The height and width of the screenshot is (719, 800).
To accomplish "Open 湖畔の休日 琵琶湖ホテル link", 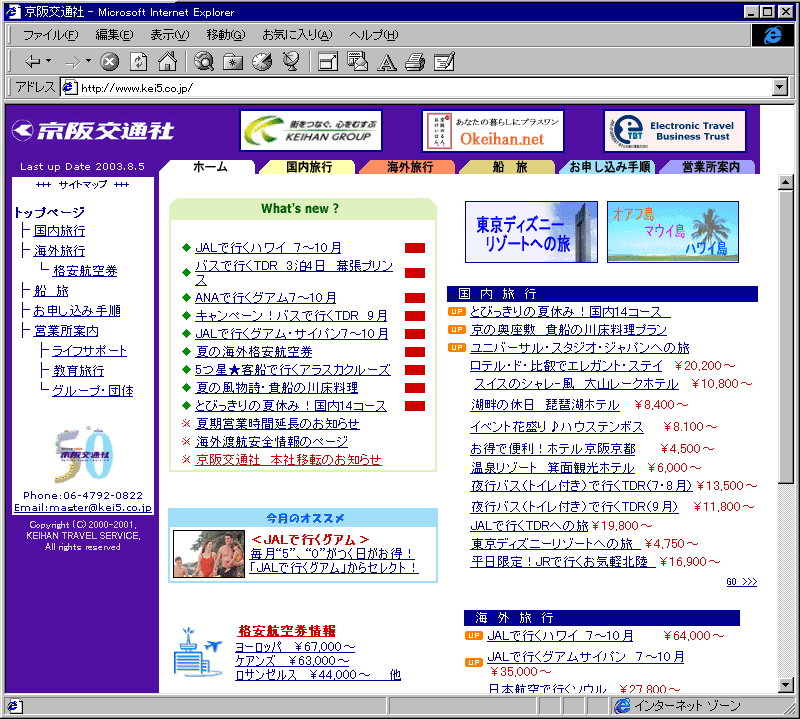I will (545, 405).
